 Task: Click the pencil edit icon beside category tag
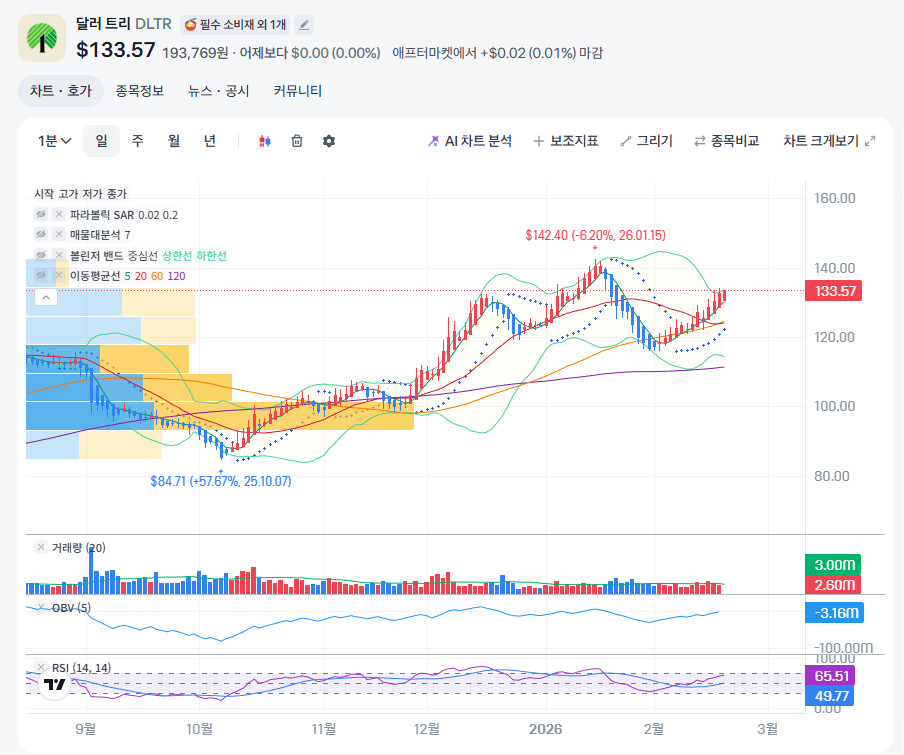coord(304,25)
